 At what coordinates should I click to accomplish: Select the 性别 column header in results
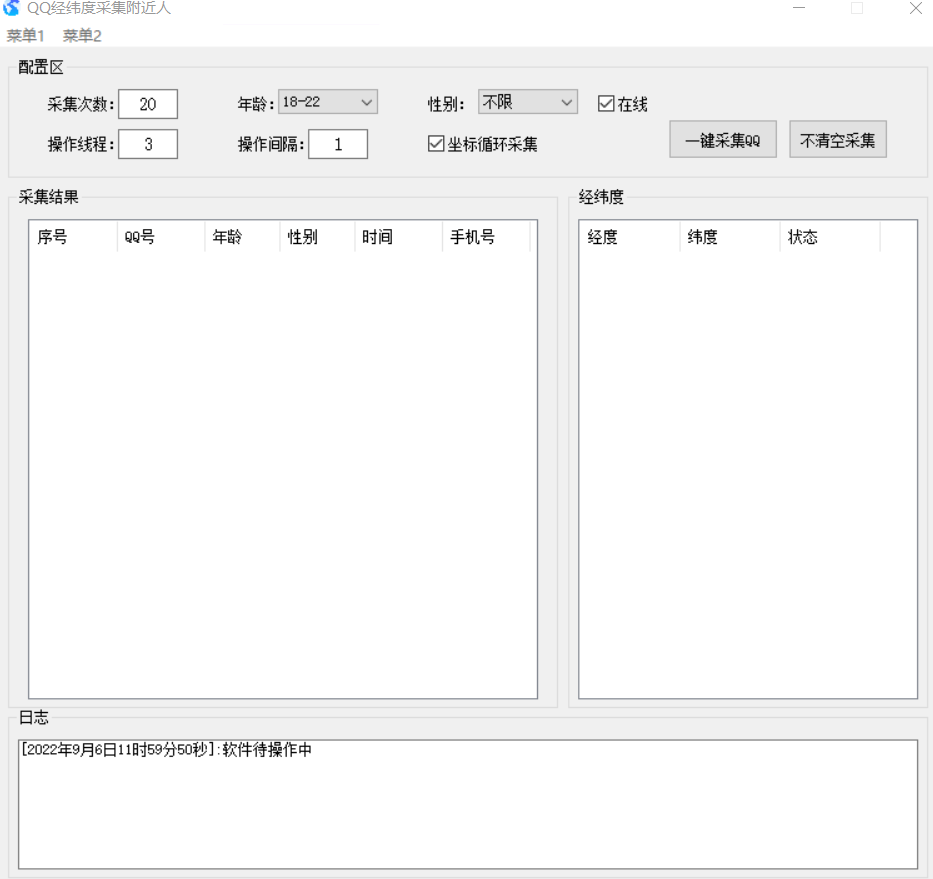point(318,237)
